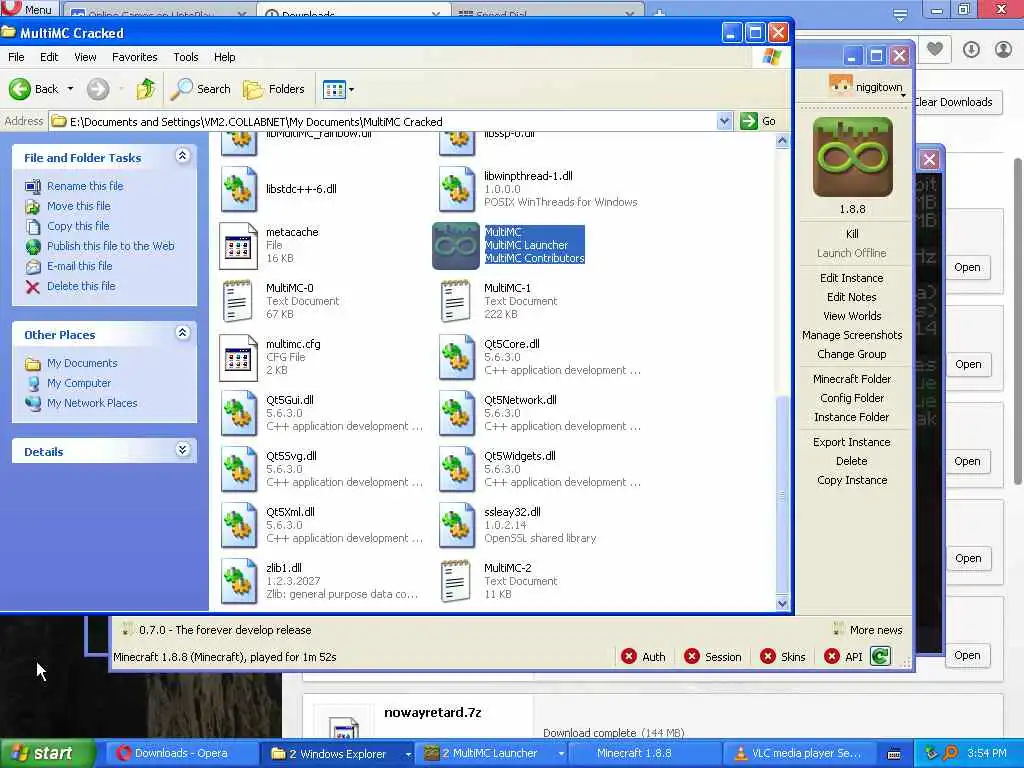Collapse the Other Places panel
Screen dimensions: 1024x768
pyautogui.click(x=182, y=333)
